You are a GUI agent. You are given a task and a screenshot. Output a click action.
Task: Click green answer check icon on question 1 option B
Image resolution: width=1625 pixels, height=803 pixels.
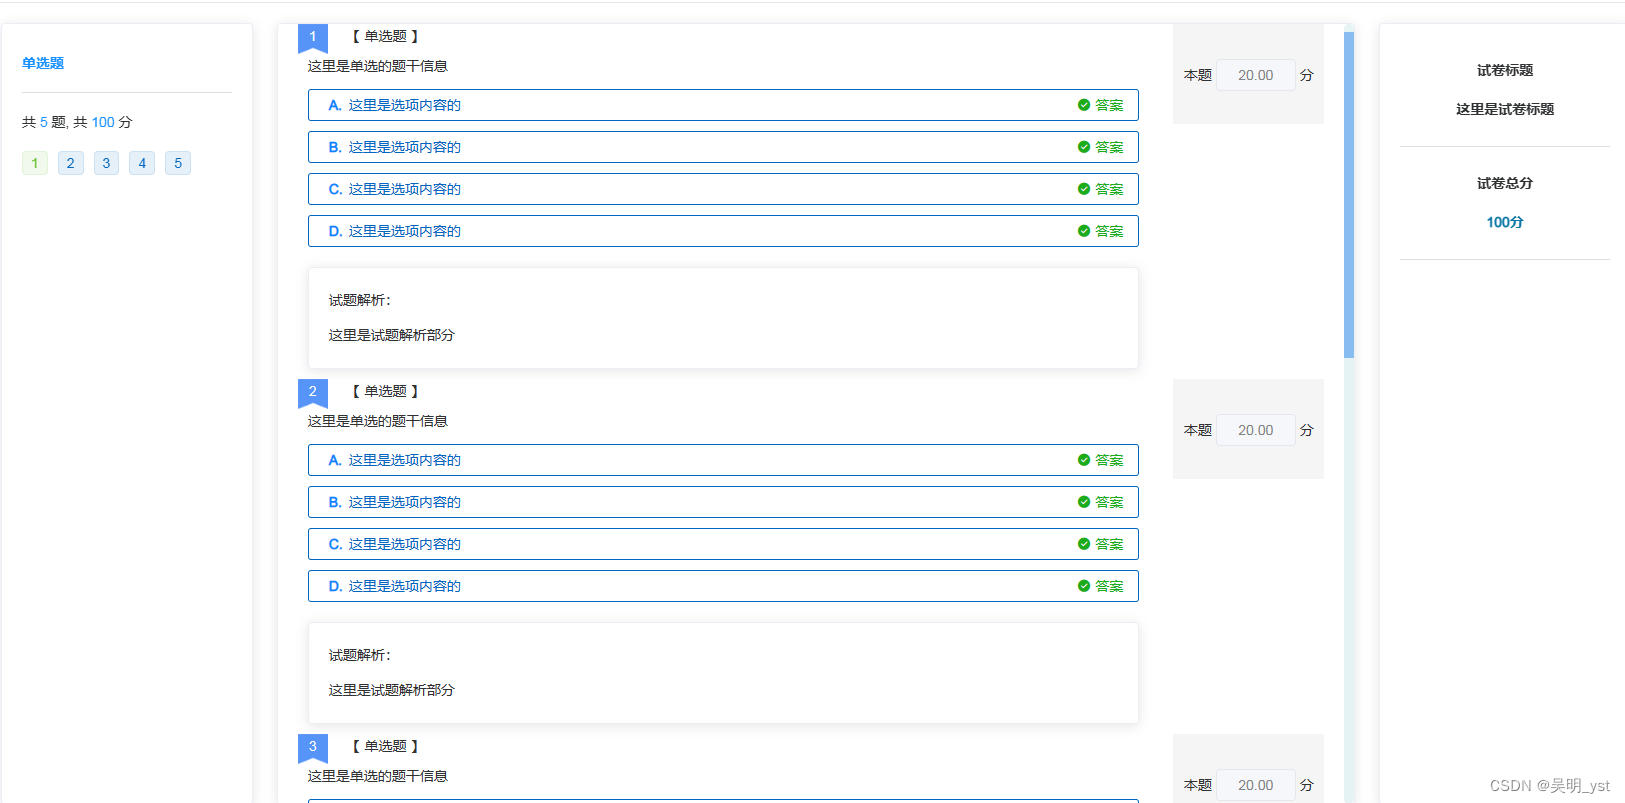coord(1084,147)
